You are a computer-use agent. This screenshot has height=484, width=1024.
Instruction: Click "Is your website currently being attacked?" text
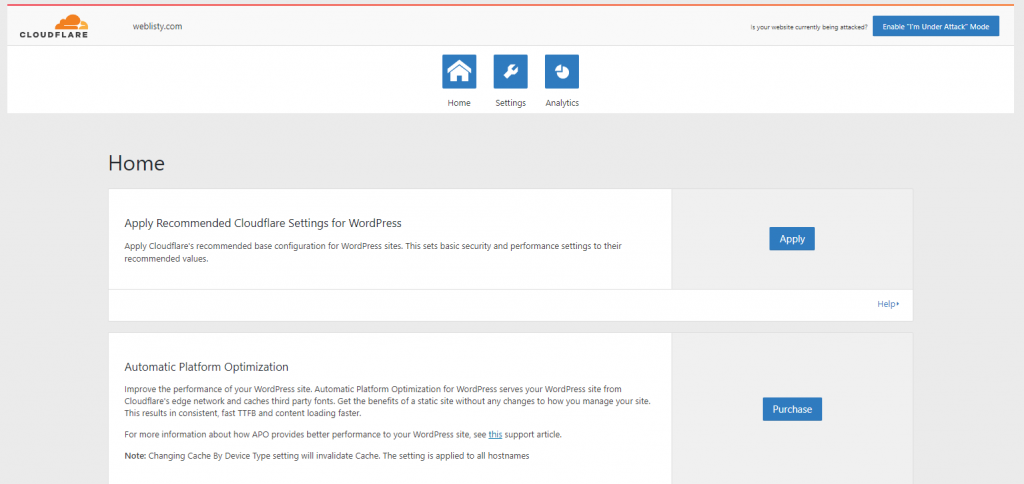809,27
